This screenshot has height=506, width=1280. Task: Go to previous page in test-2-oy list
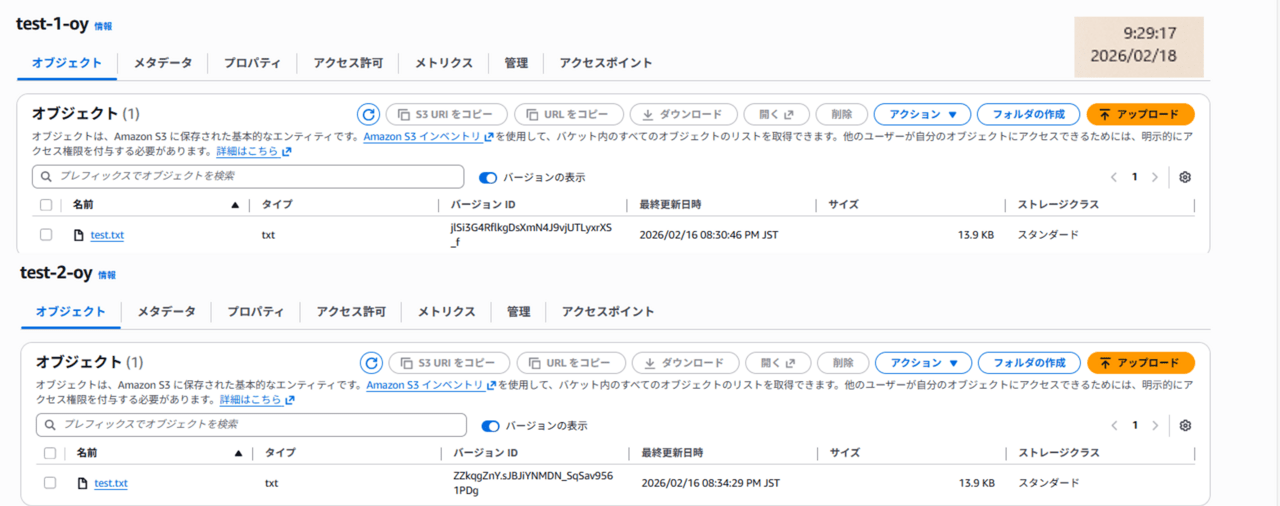1115,425
